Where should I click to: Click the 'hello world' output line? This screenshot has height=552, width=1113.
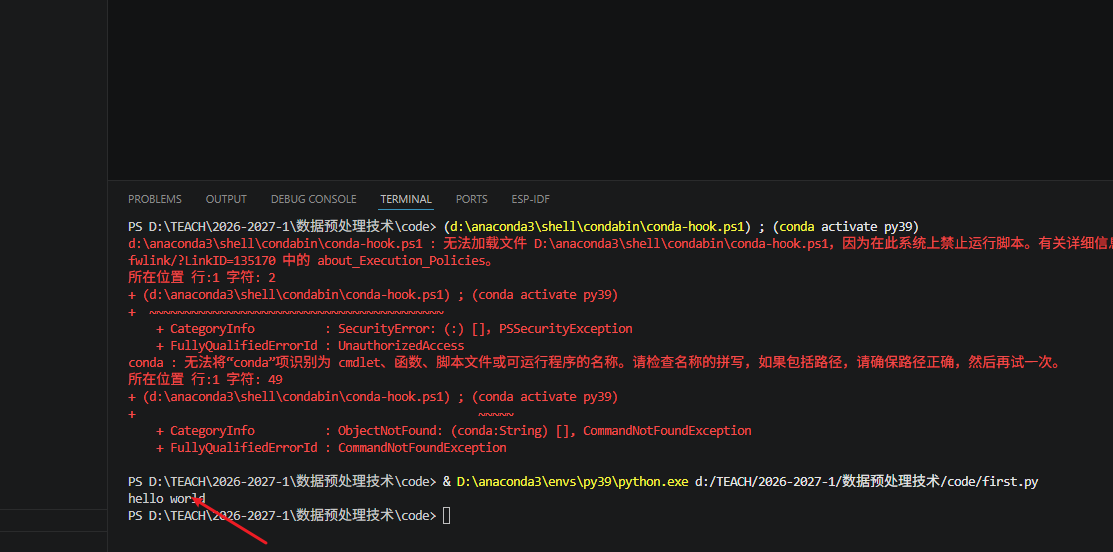coord(167,499)
